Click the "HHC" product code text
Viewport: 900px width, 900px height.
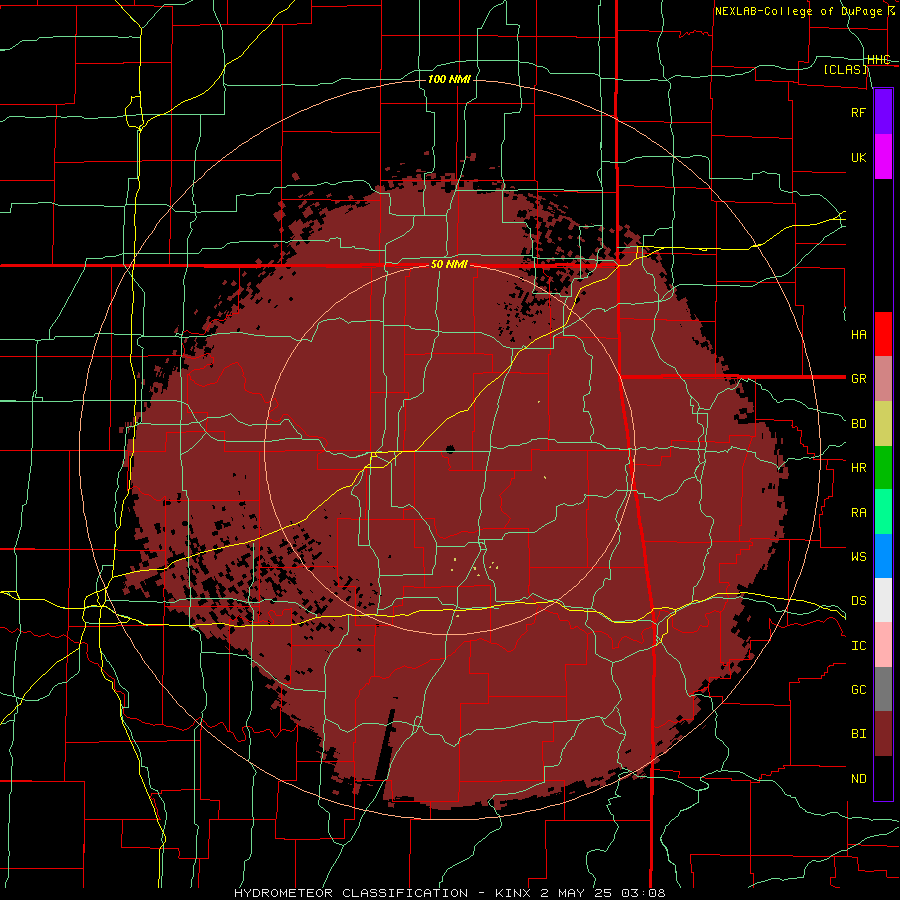tap(879, 60)
